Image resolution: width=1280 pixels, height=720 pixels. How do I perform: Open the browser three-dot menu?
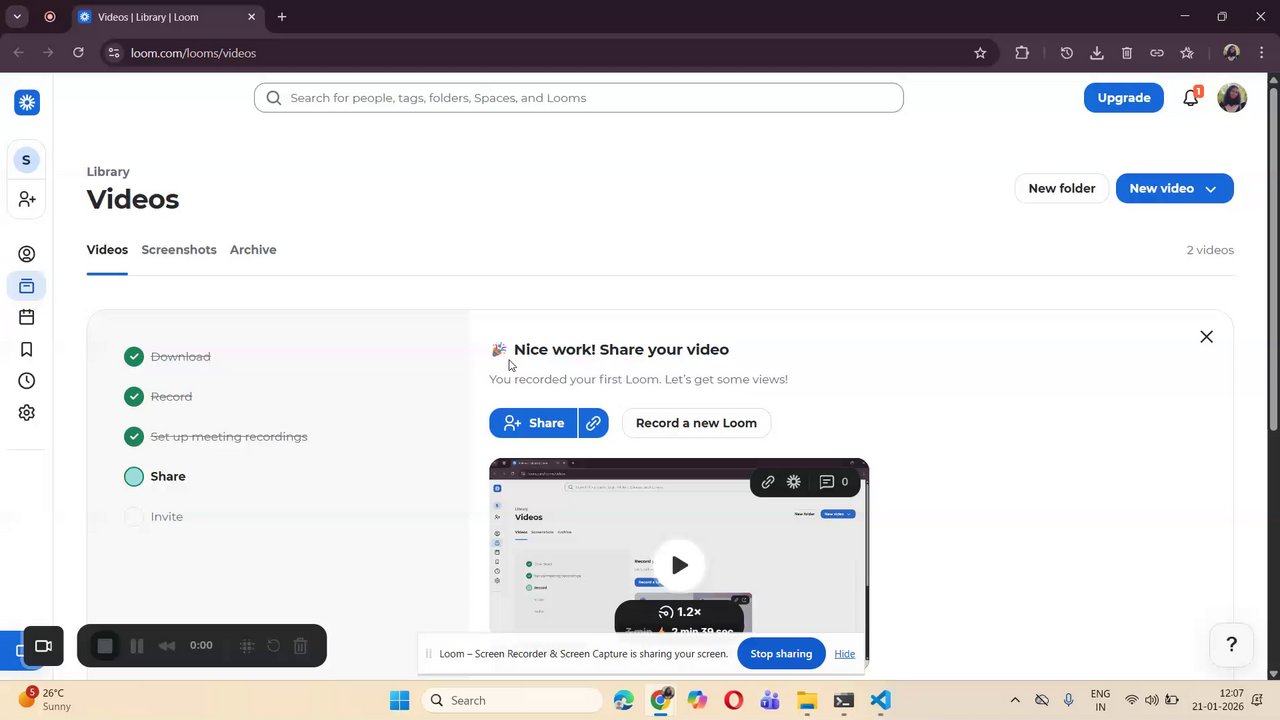tap(1261, 53)
